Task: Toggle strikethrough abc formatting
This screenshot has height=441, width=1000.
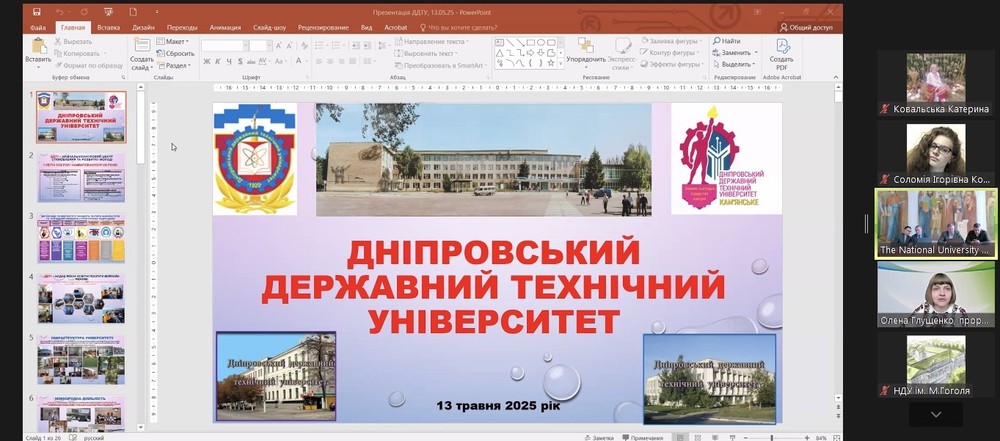Action: [x=251, y=61]
